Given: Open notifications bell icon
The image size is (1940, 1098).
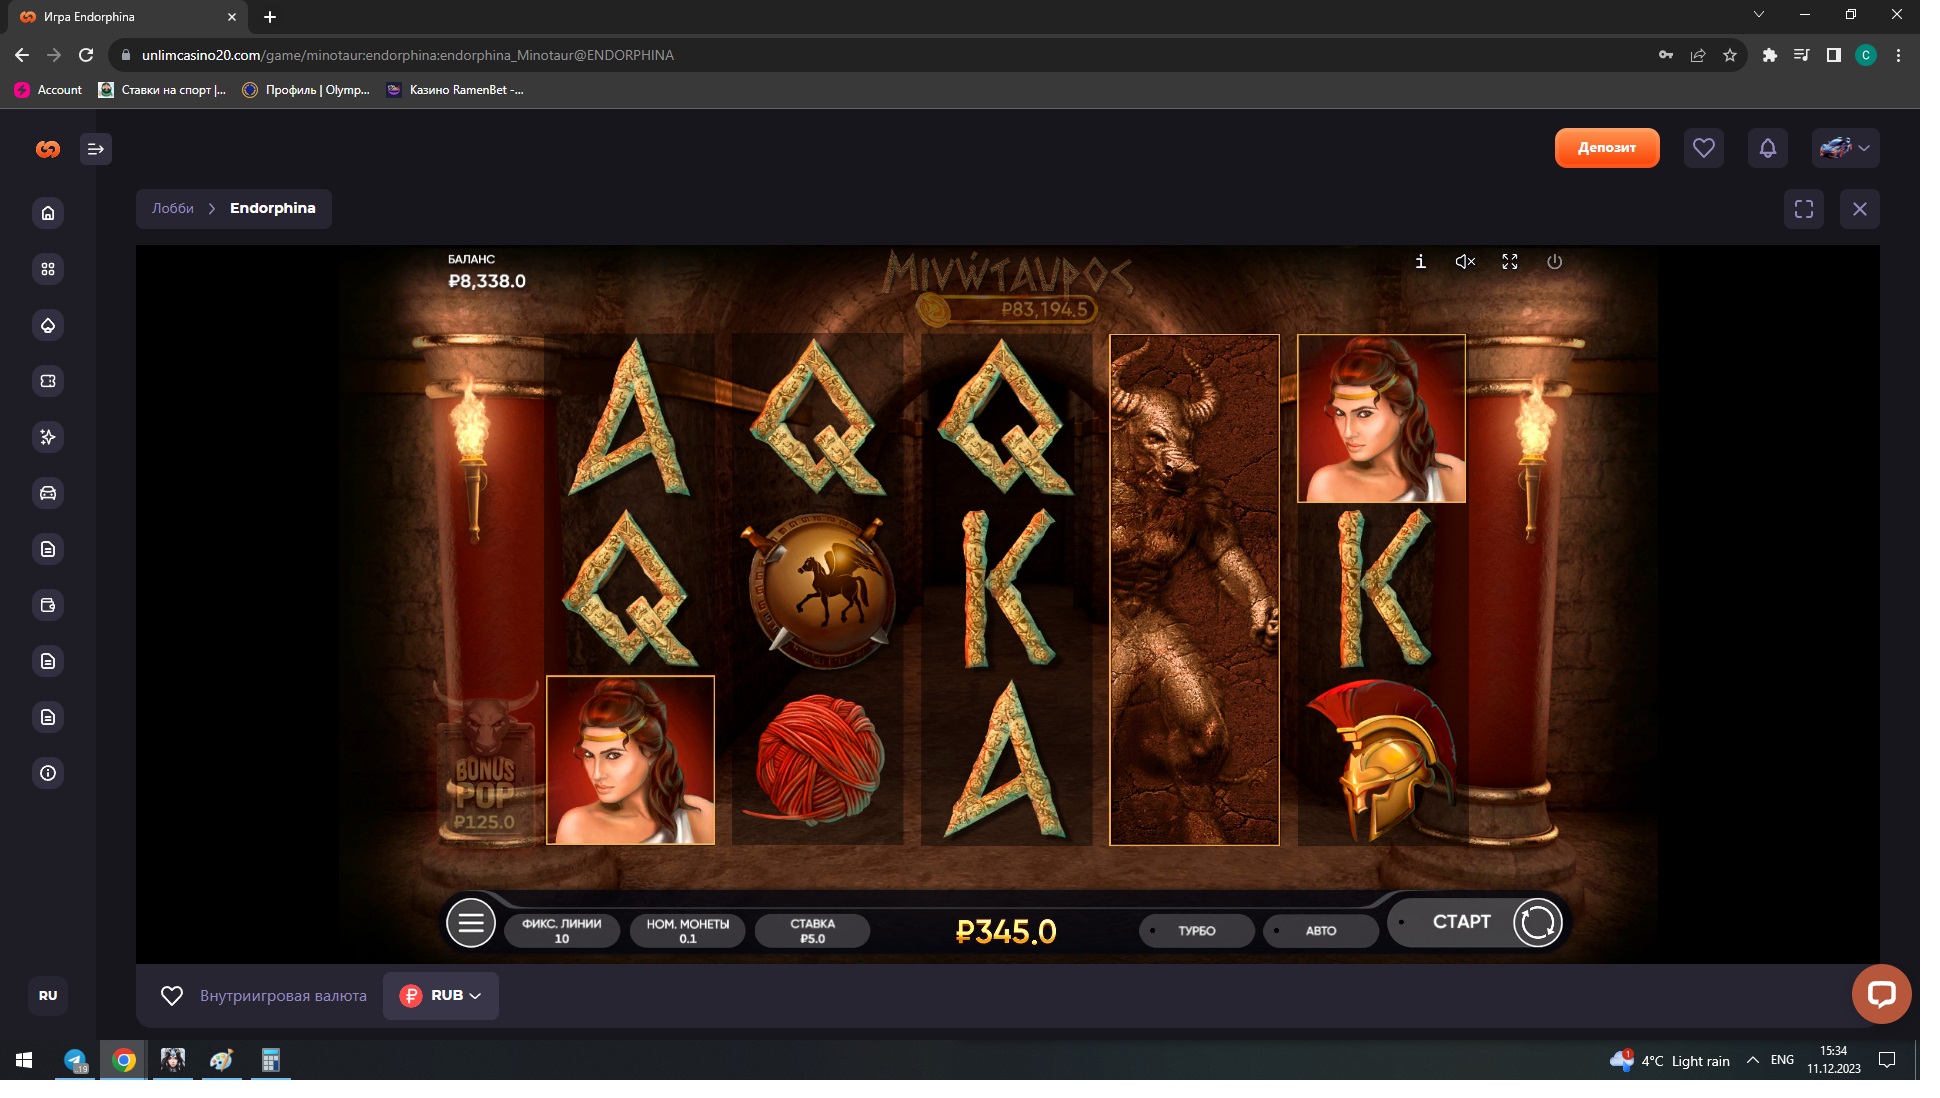Looking at the screenshot, I should pyautogui.click(x=1767, y=148).
